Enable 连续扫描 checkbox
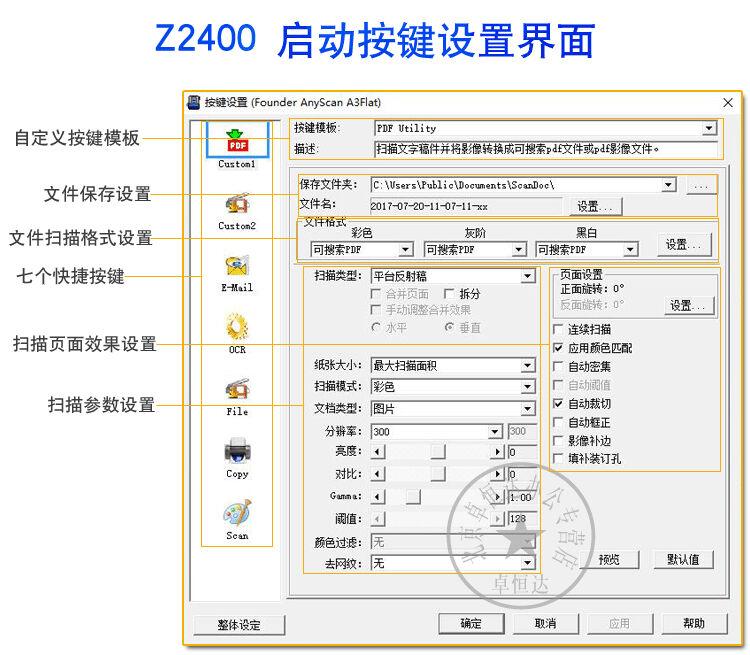Screen dimensions: 750x655 pos(558,329)
